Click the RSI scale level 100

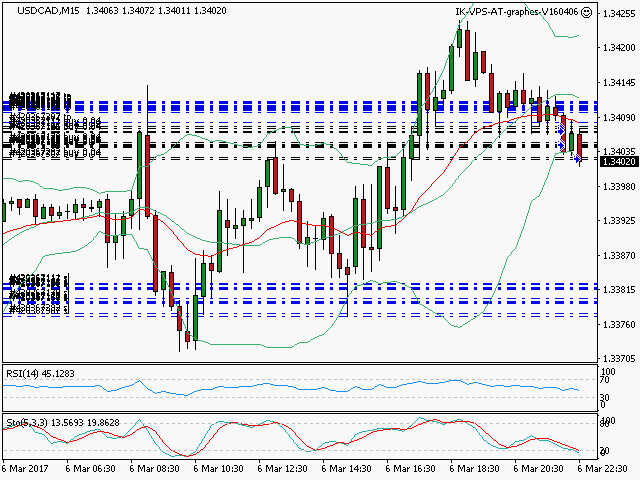pyautogui.click(x=608, y=371)
